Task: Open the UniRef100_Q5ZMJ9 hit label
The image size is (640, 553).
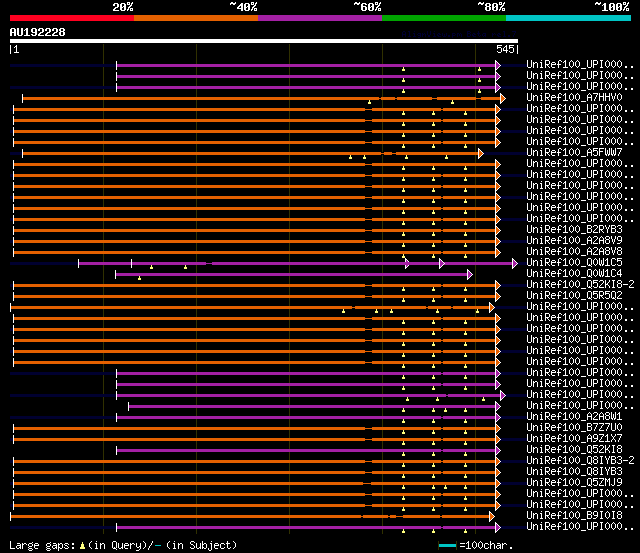Action: click(574, 482)
